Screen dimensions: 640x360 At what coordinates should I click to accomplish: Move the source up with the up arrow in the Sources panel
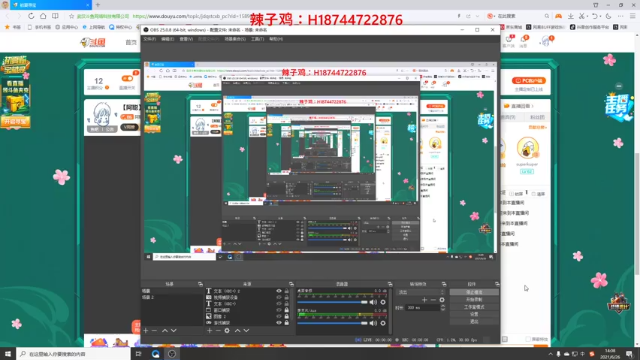[x=238, y=331]
